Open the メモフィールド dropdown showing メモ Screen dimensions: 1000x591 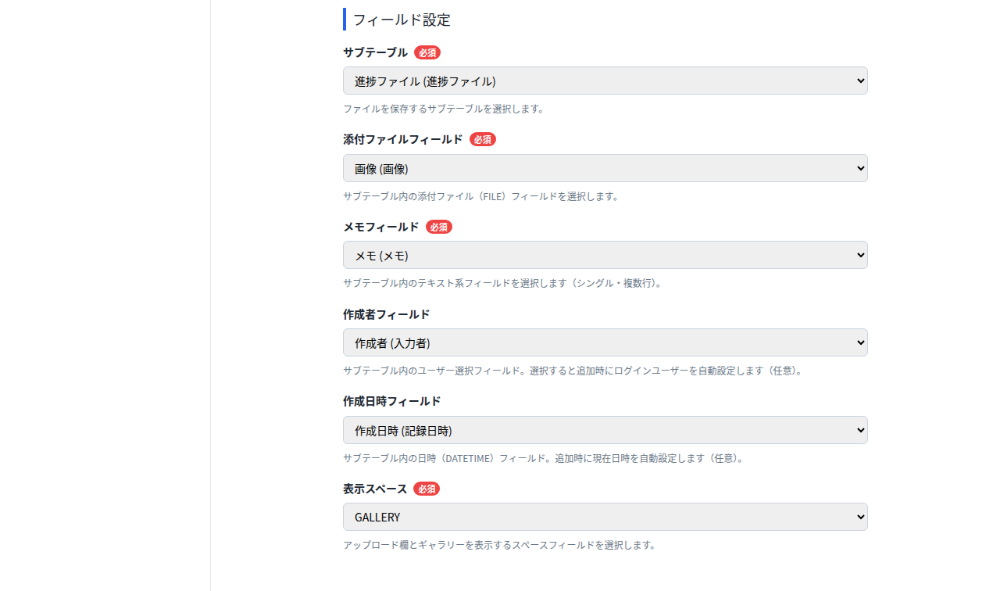(605, 255)
